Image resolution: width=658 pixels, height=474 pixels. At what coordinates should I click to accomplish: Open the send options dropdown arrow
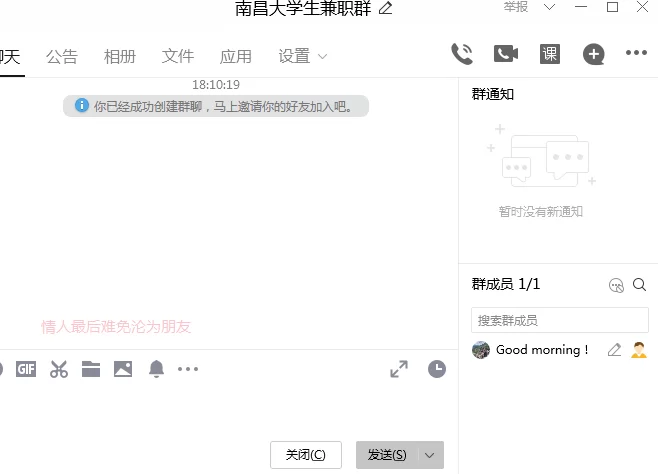tap(430, 455)
